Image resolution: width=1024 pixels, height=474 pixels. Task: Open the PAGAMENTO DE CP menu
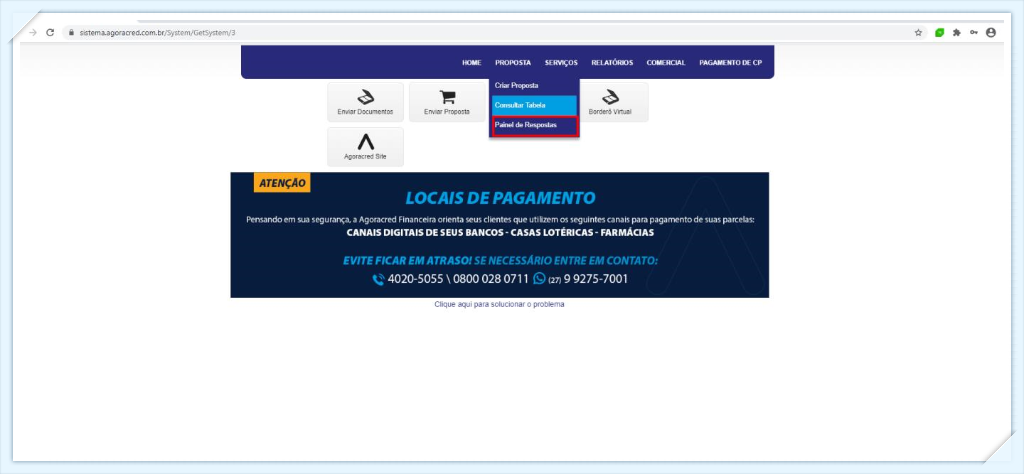[x=730, y=63]
